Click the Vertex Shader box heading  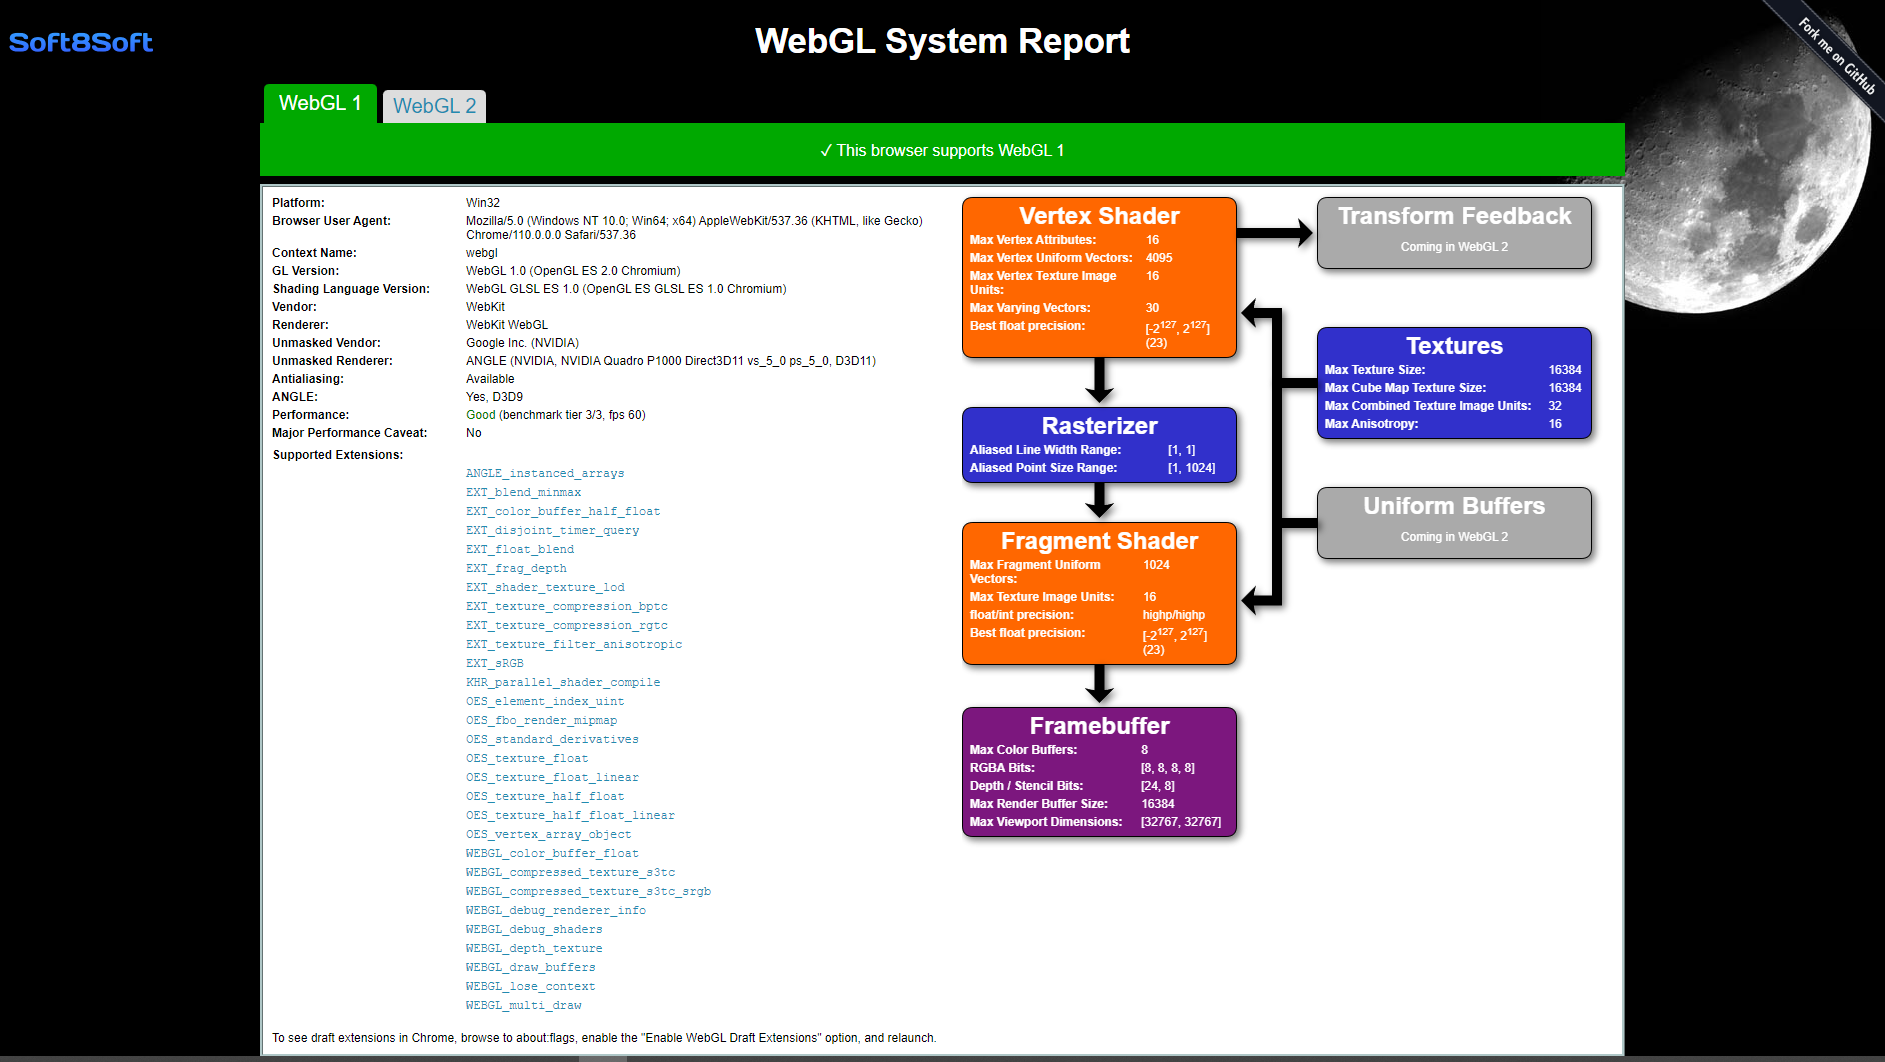[1099, 216]
